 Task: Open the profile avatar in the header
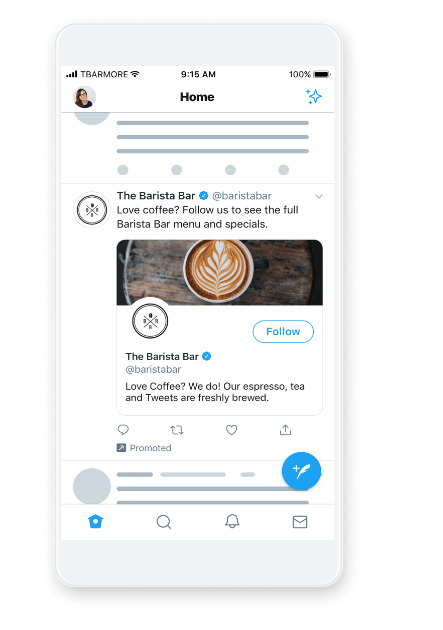85,97
